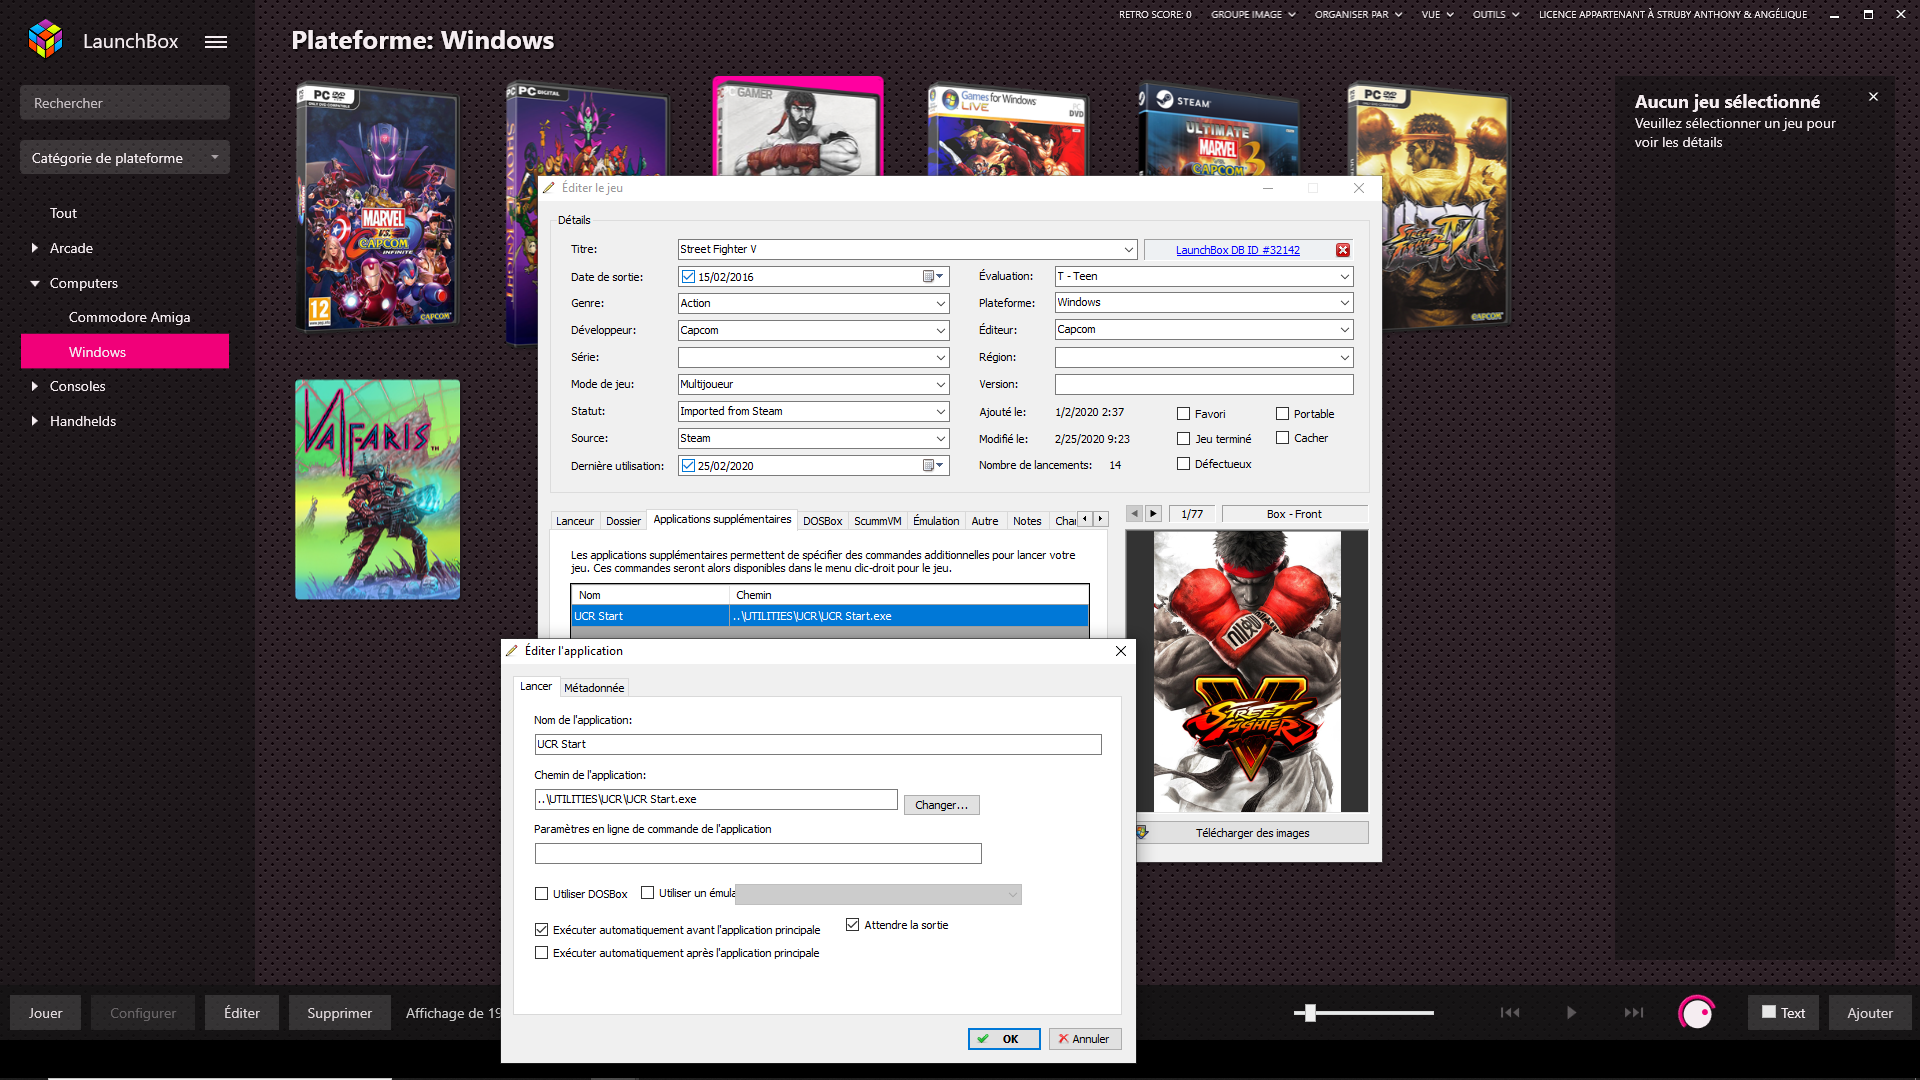Check run automatically after main application
The width and height of the screenshot is (1920, 1080).
pyautogui.click(x=542, y=953)
